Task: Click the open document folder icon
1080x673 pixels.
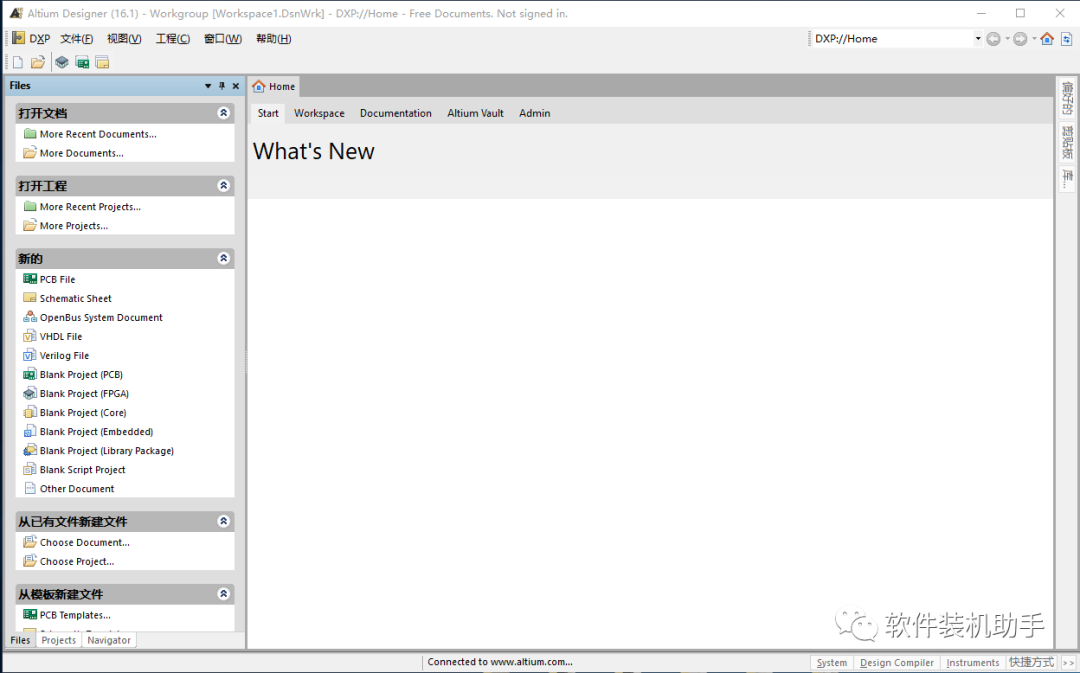Action: [x=38, y=63]
